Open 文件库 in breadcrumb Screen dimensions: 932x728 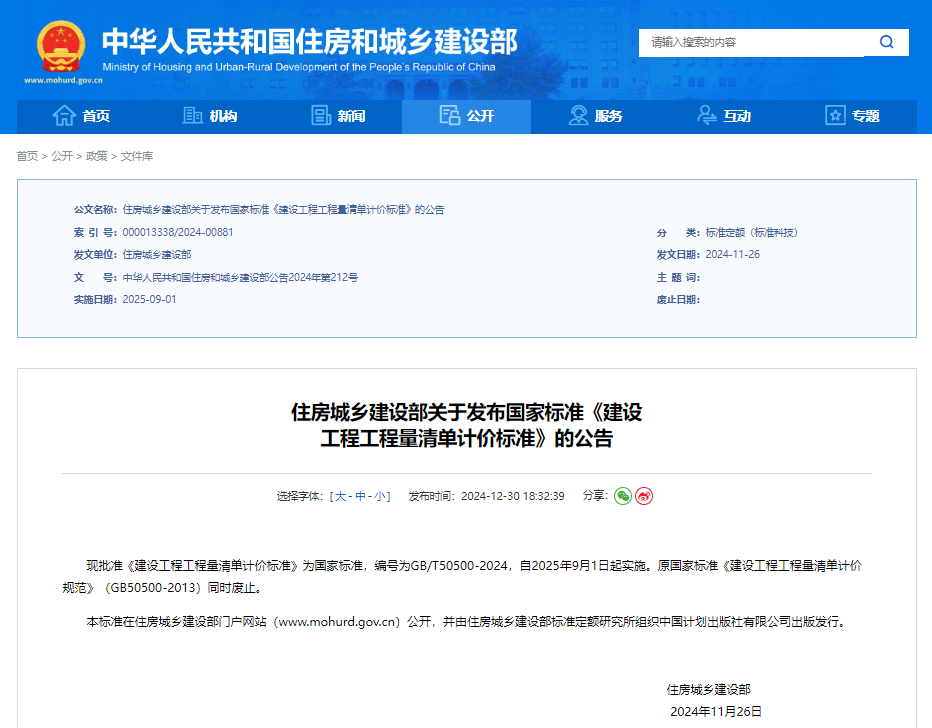click(137, 156)
